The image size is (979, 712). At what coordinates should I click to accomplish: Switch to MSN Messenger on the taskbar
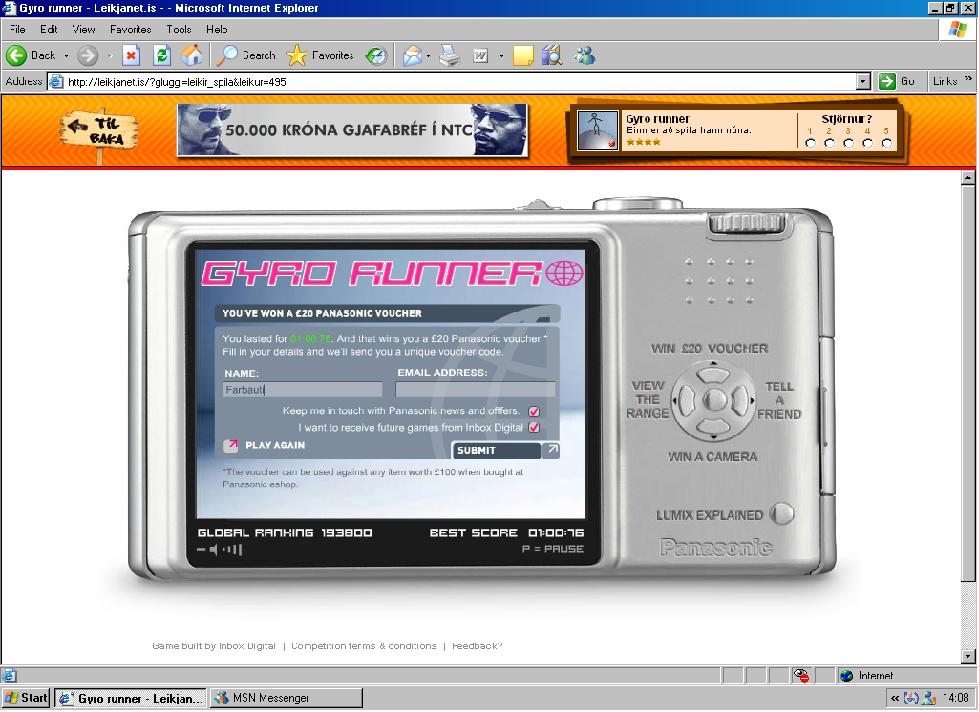tap(286, 698)
